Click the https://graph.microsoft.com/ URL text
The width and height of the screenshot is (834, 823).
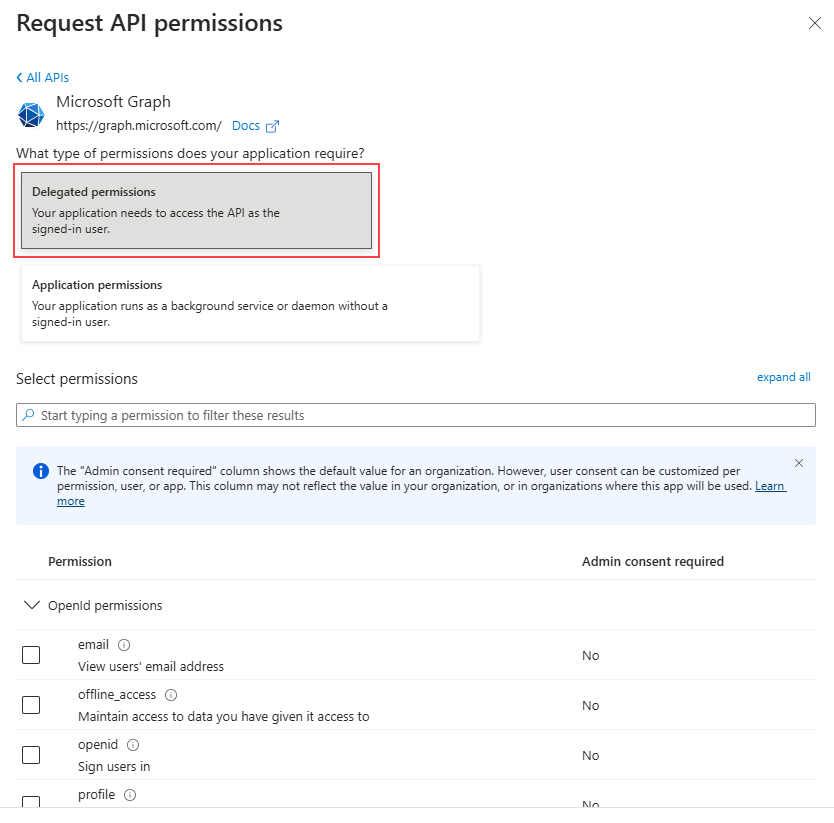click(139, 126)
